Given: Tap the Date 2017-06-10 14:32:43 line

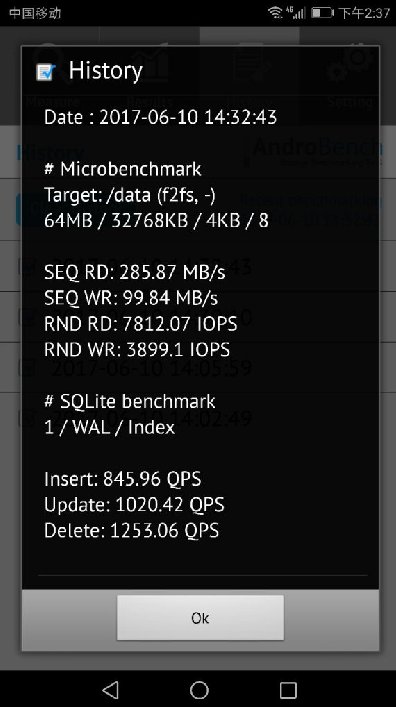Looking at the screenshot, I should (161, 118).
